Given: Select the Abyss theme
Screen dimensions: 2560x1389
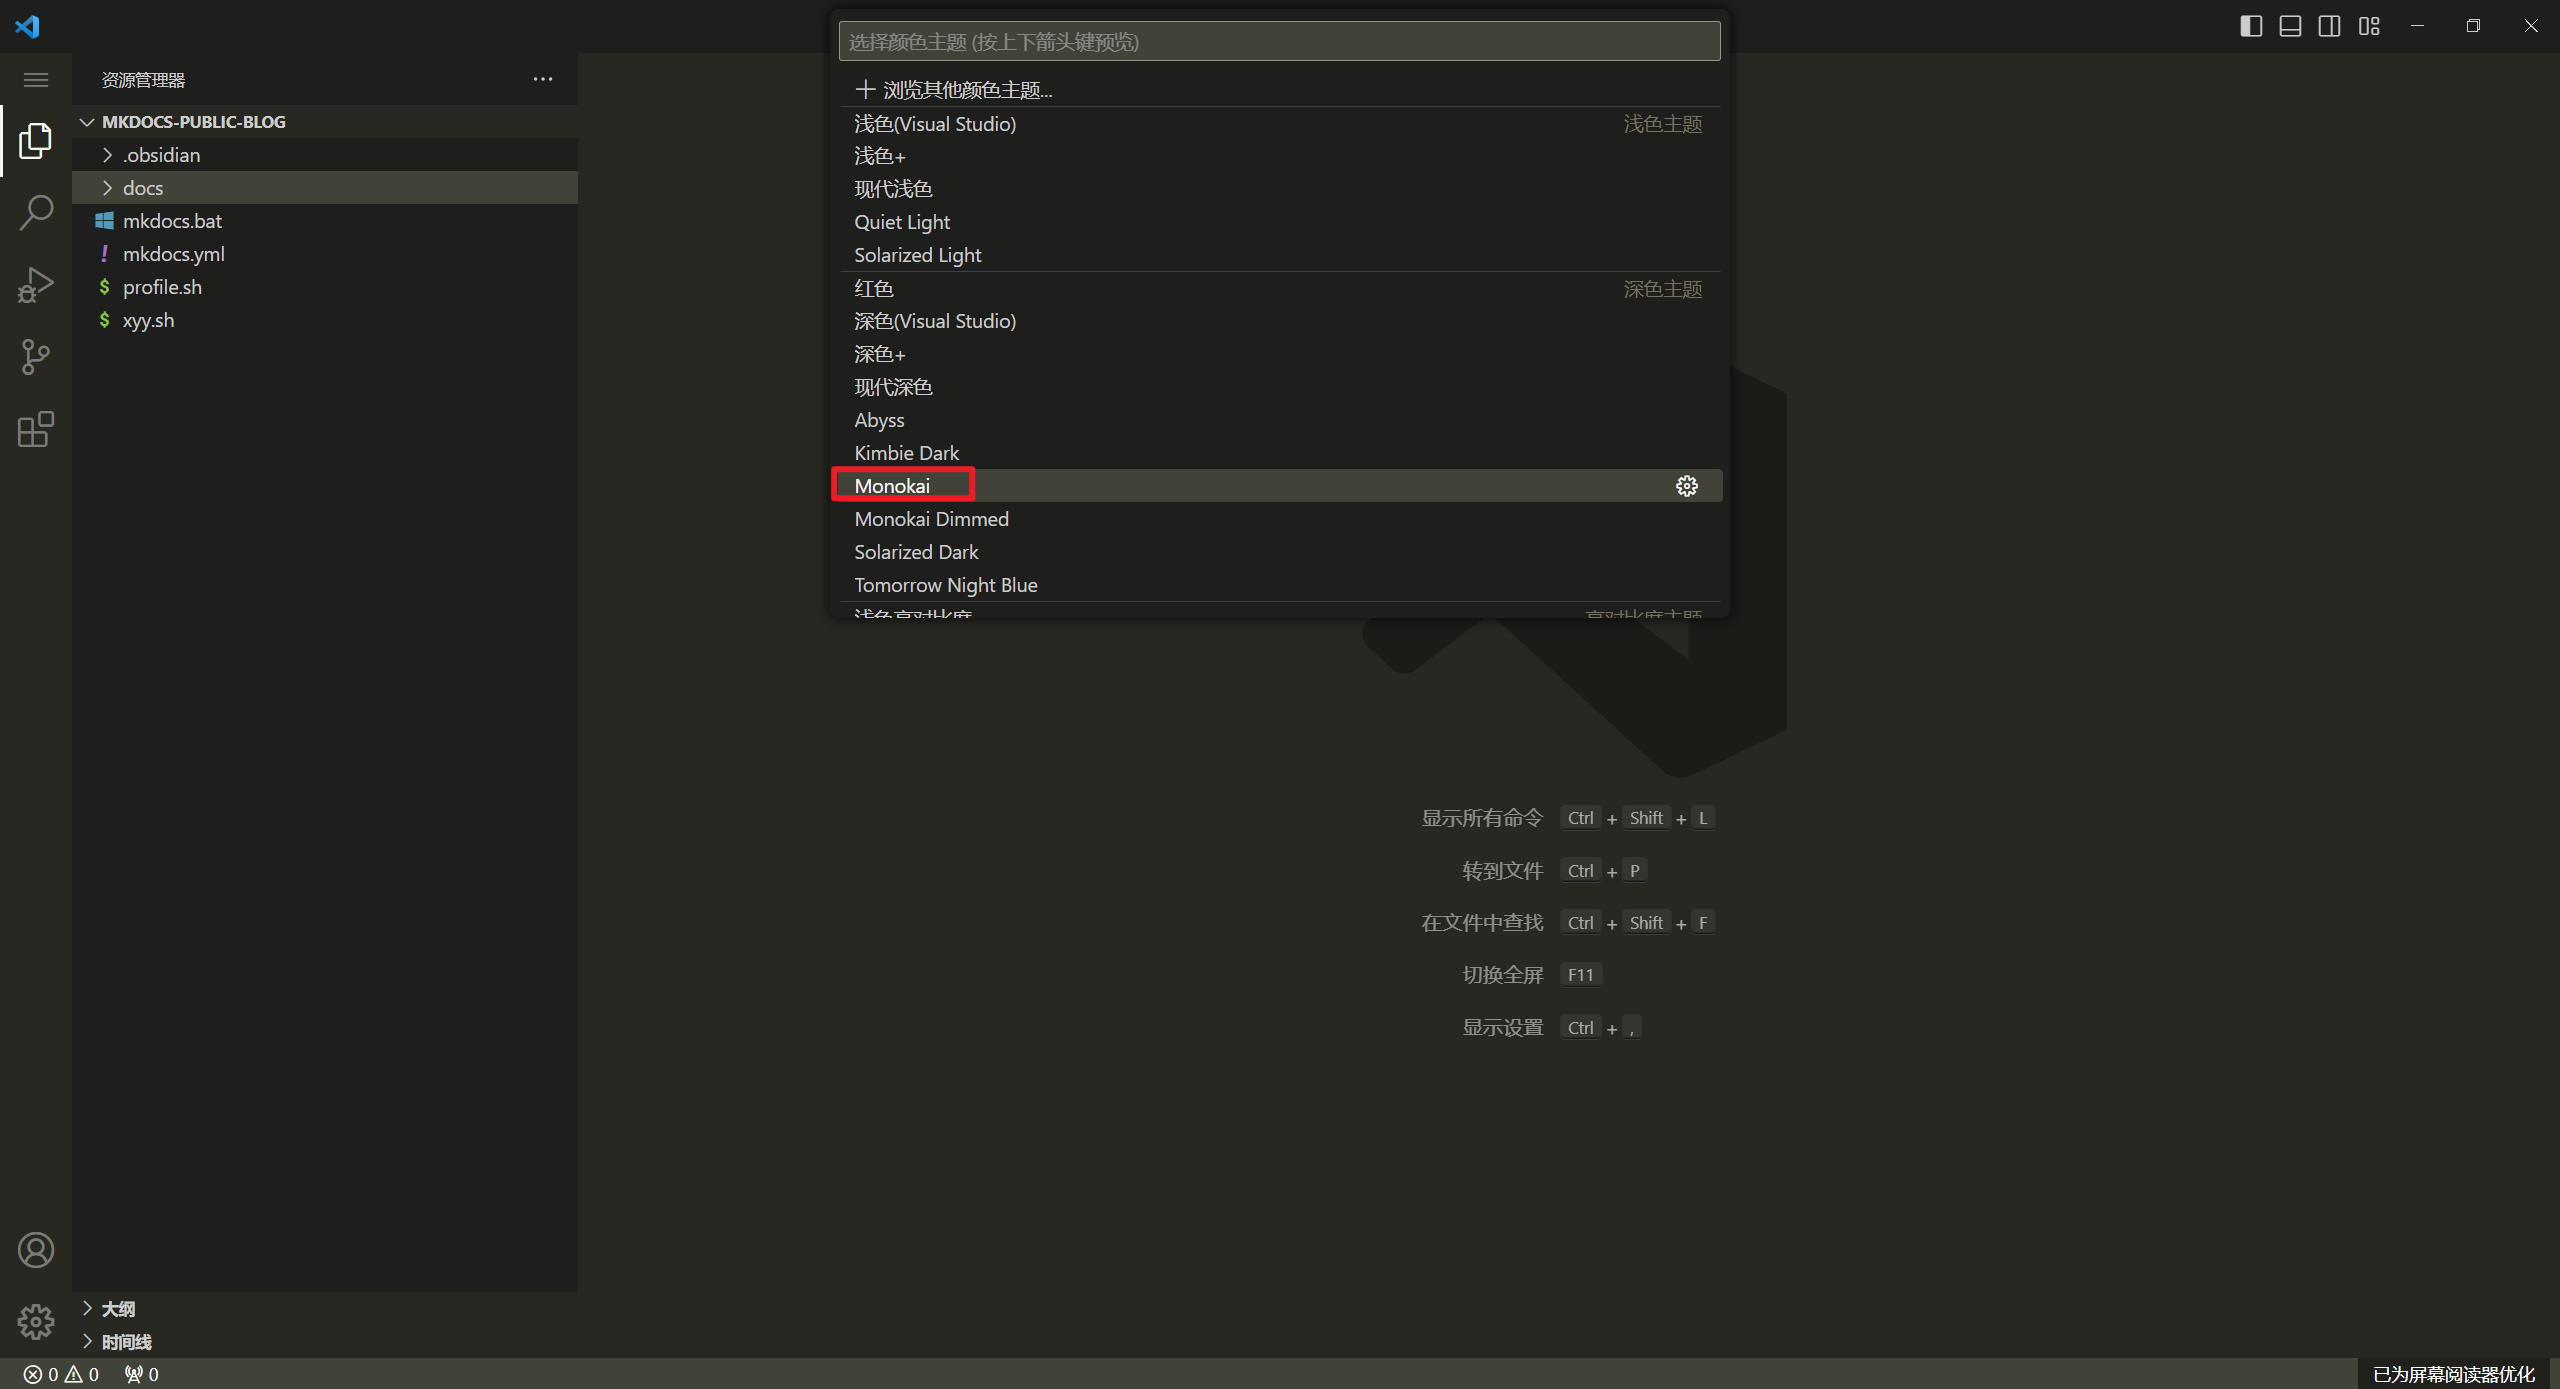Looking at the screenshot, I should (1279, 420).
